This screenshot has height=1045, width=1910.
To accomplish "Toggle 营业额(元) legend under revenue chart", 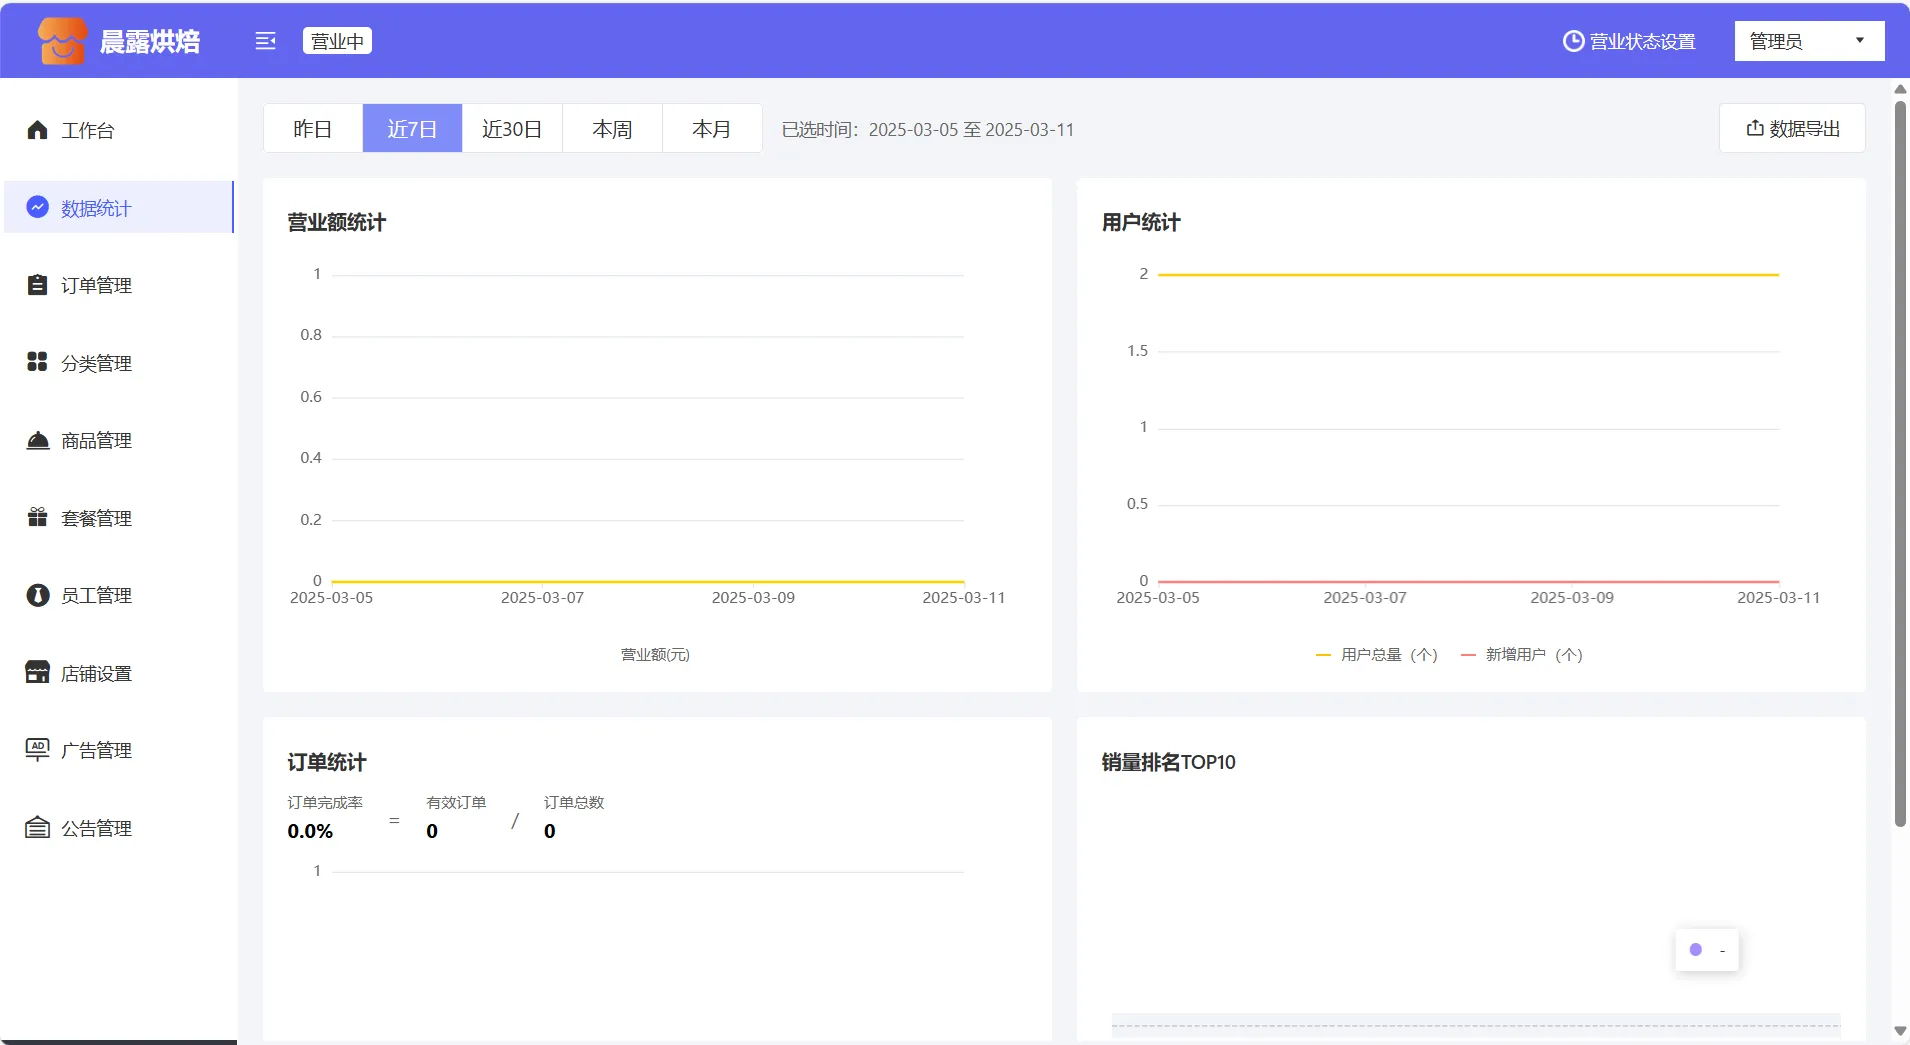I will pyautogui.click(x=655, y=655).
